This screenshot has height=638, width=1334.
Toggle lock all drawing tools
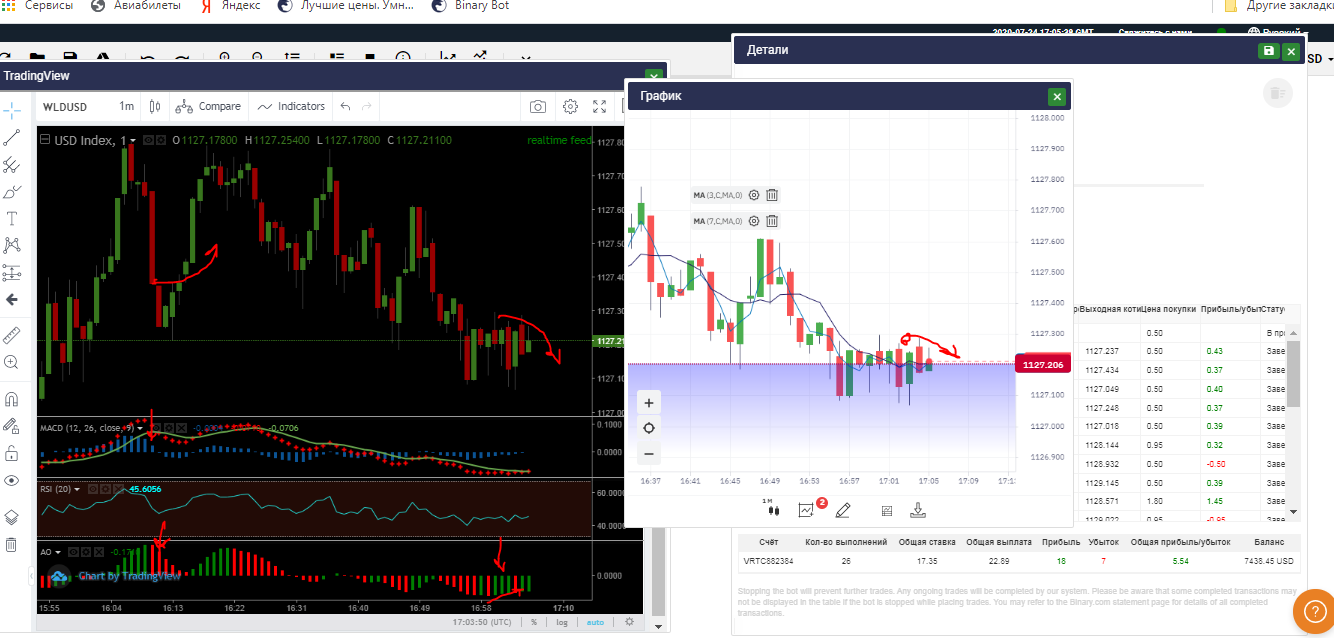click(12, 453)
